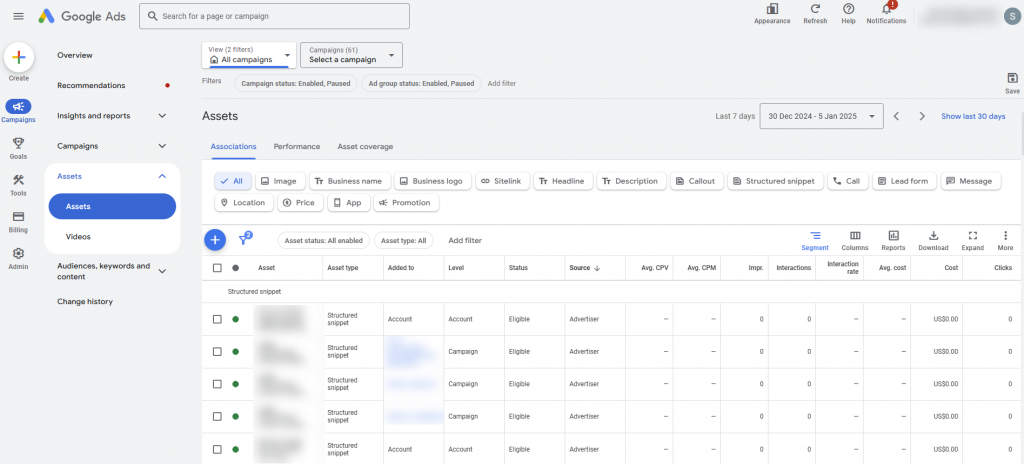1024x464 pixels.
Task: Switch to the Performance tab
Action: tap(297, 147)
